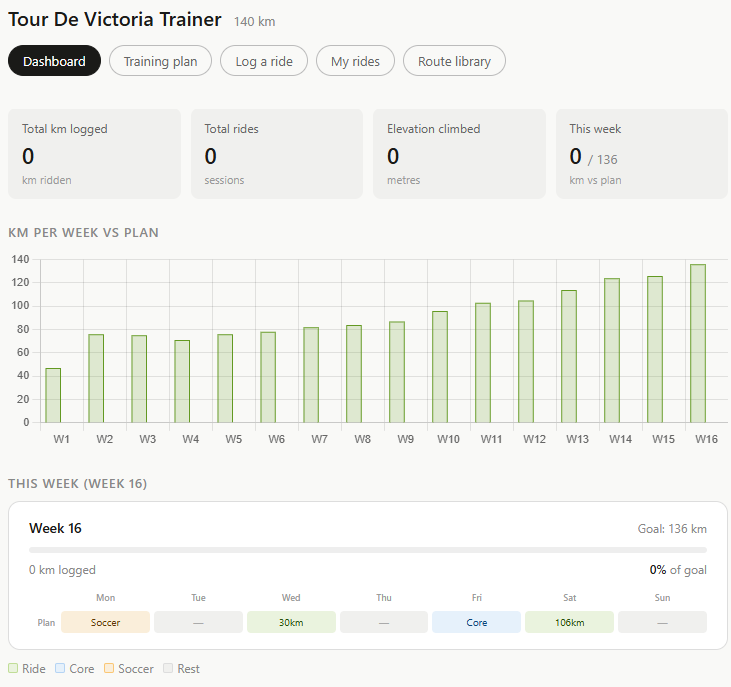Click the 140 km label beside title
731x687 pixels.
coord(255,22)
